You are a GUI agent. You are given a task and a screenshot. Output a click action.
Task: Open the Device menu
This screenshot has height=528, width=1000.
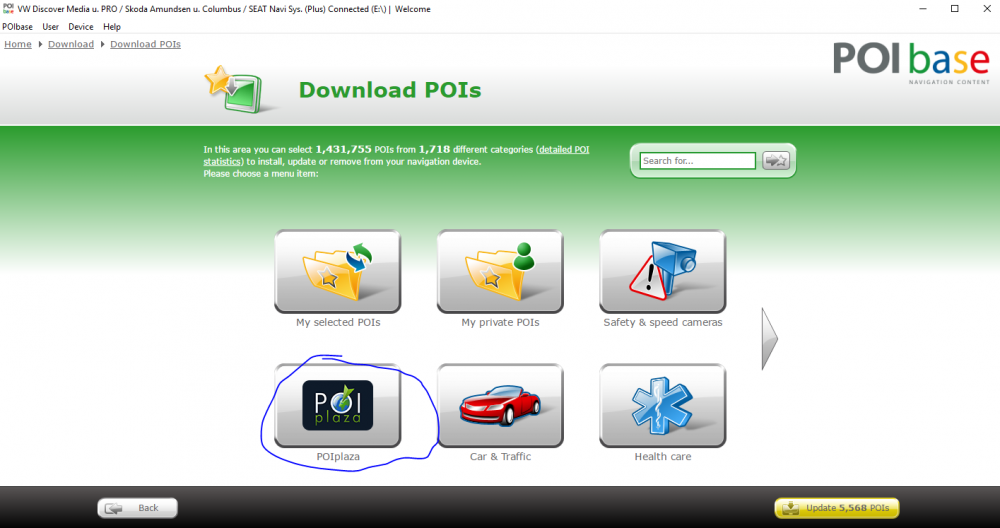(81, 27)
